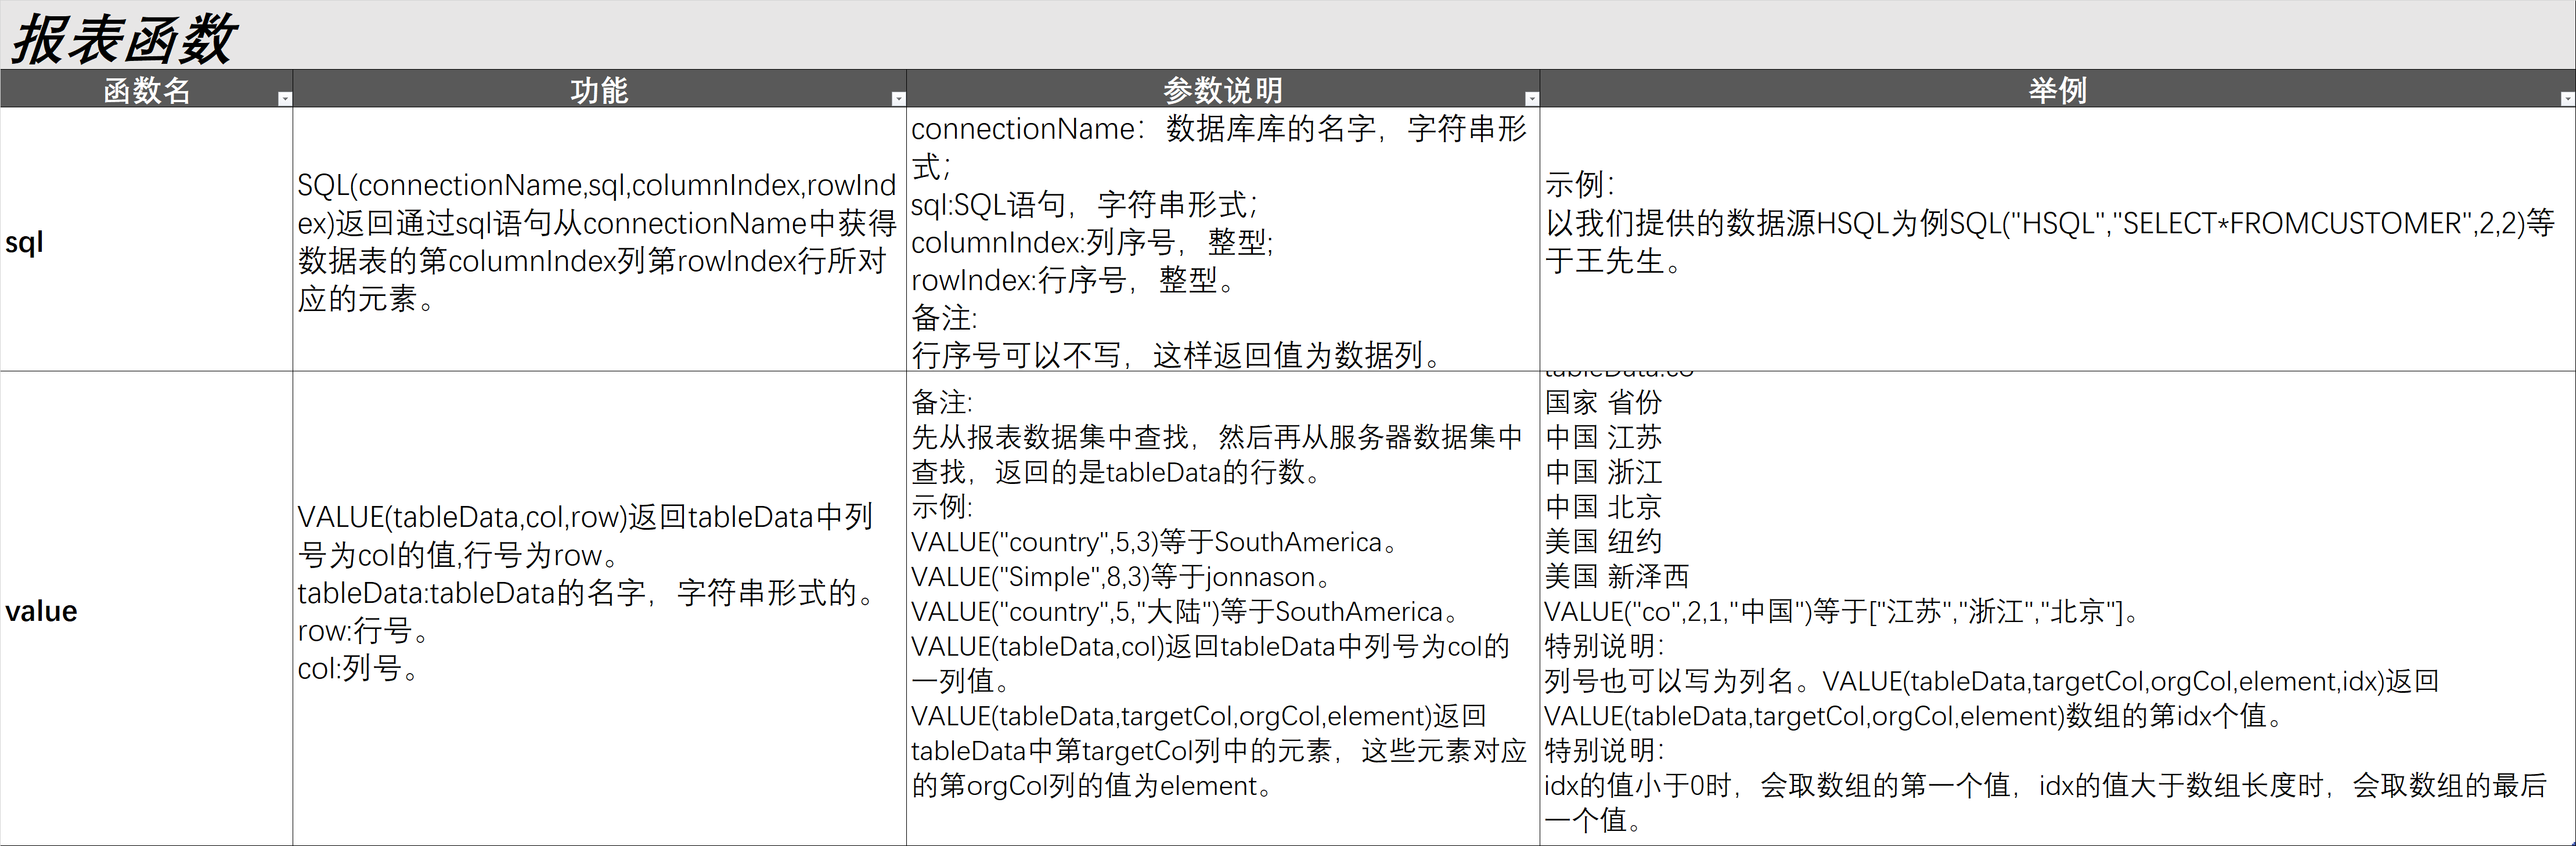Click the VALUE("country",5,3) example line
The height and width of the screenshot is (846, 2576).
pyautogui.click(x=1154, y=542)
